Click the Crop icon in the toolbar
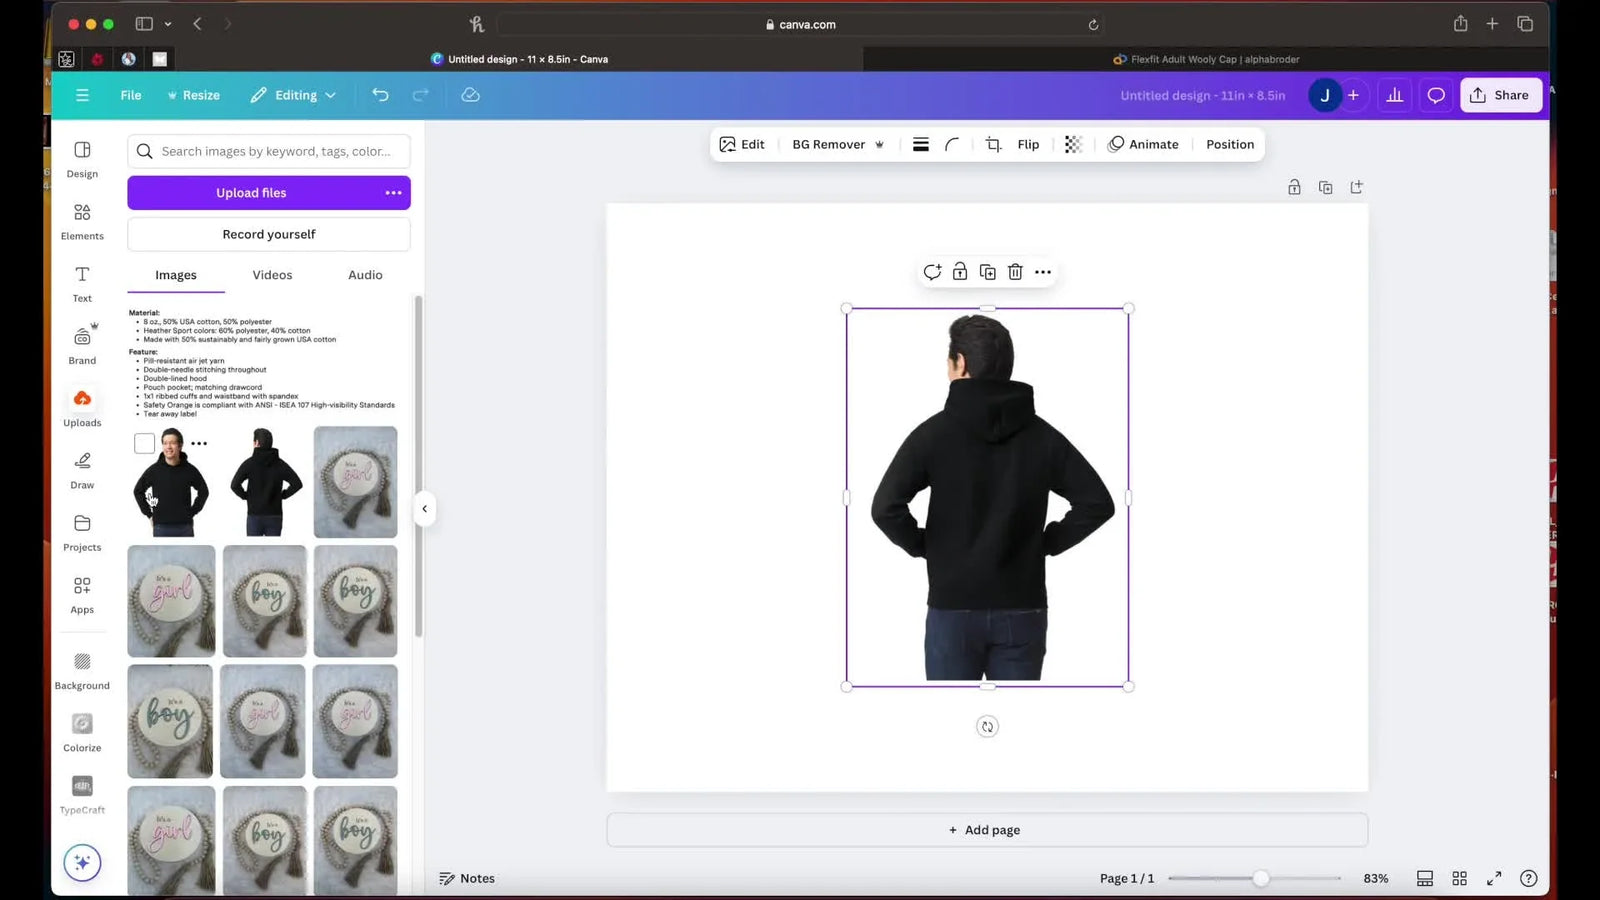Screen dimensions: 1600x900 (x=992, y=144)
